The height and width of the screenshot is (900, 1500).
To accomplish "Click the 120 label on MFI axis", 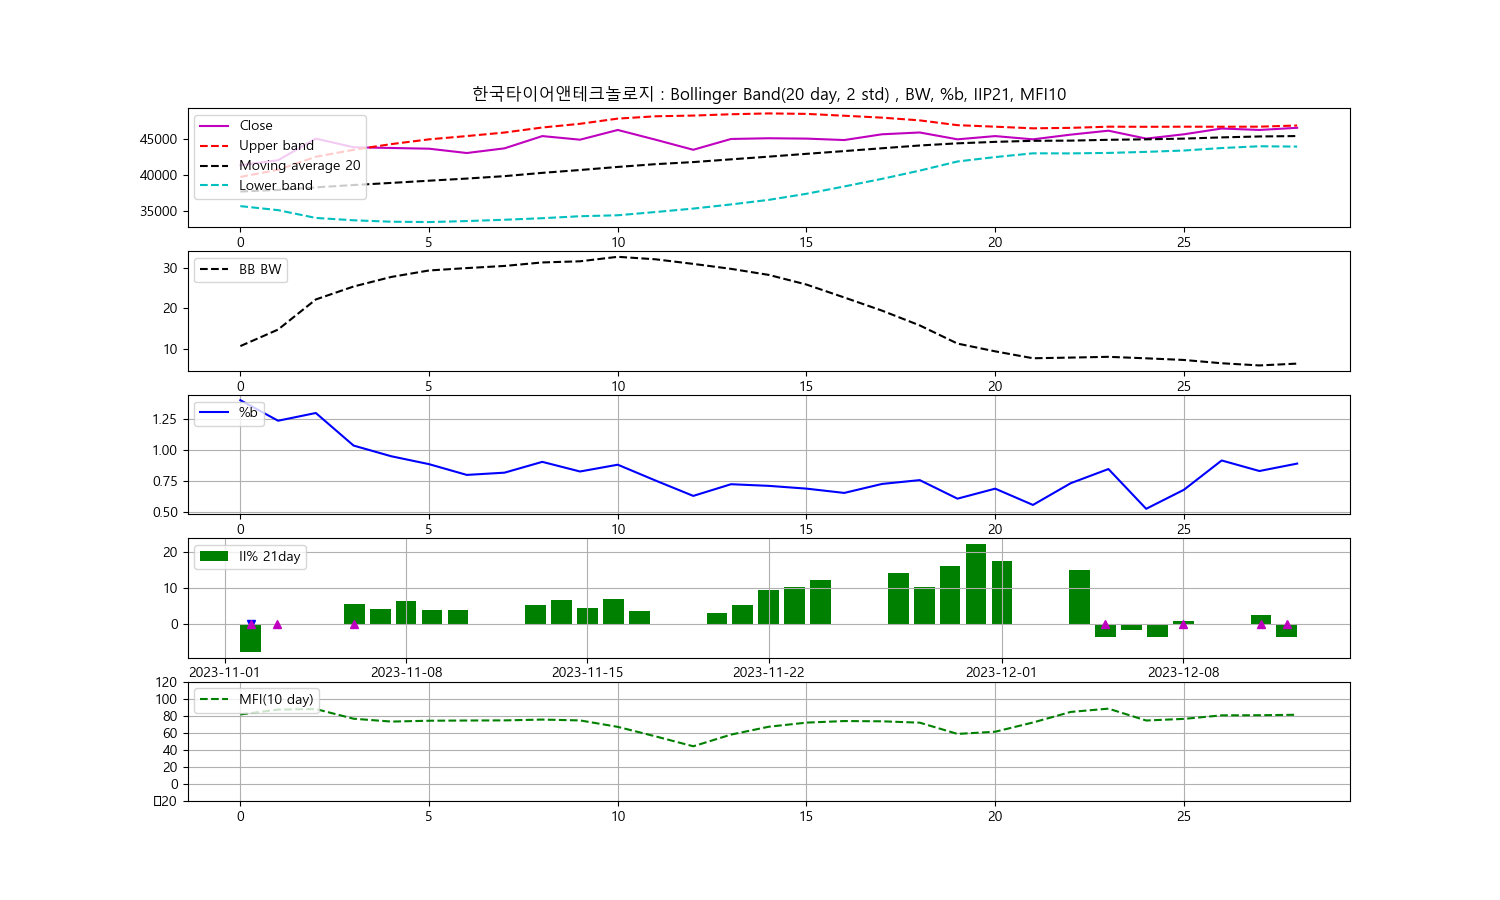I will coord(166,682).
